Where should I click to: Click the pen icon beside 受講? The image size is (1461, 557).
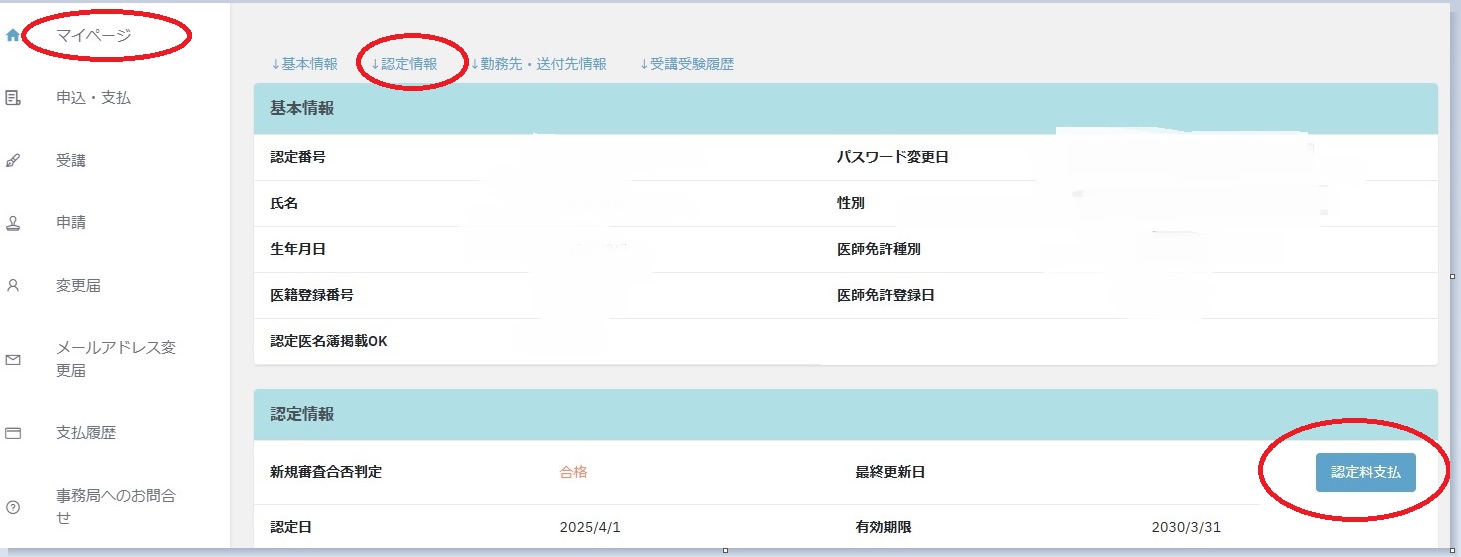(13, 160)
